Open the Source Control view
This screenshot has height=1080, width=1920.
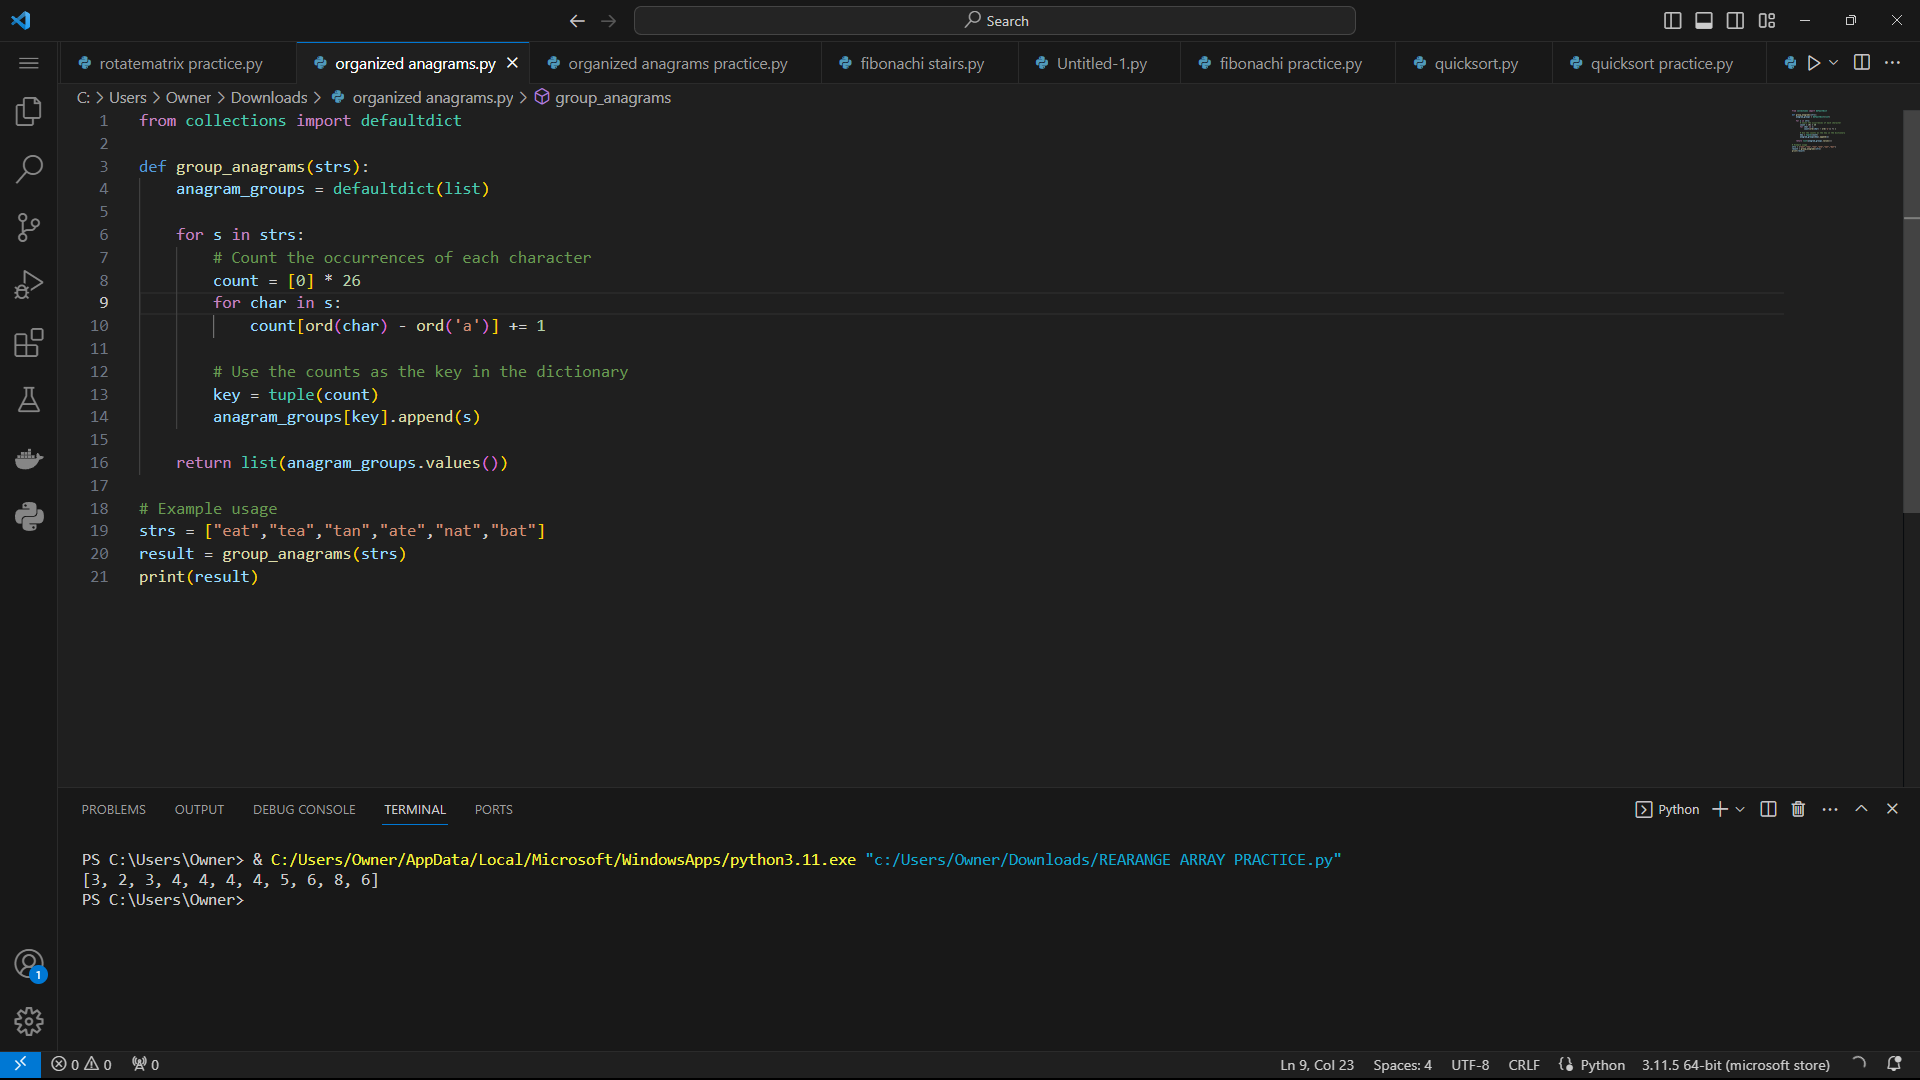(29, 227)
